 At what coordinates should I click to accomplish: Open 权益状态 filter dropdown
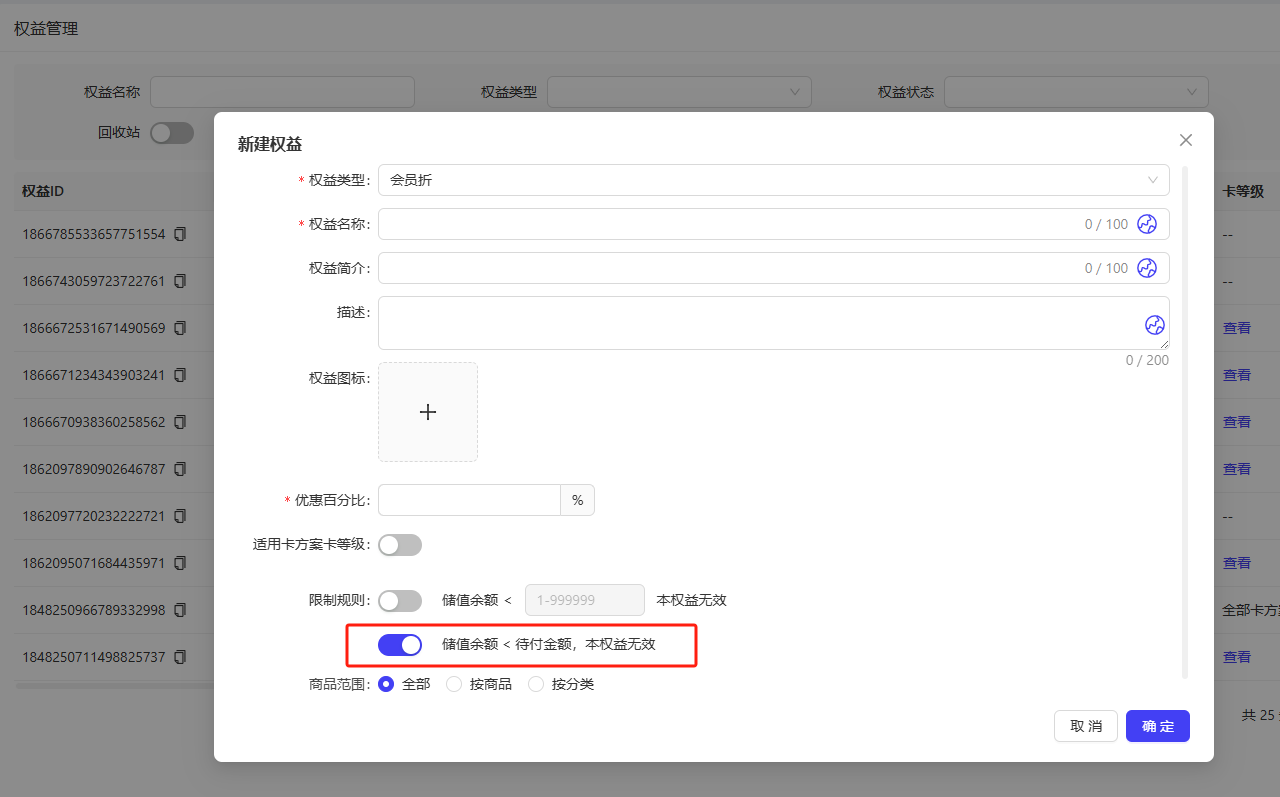(1076, 92)
